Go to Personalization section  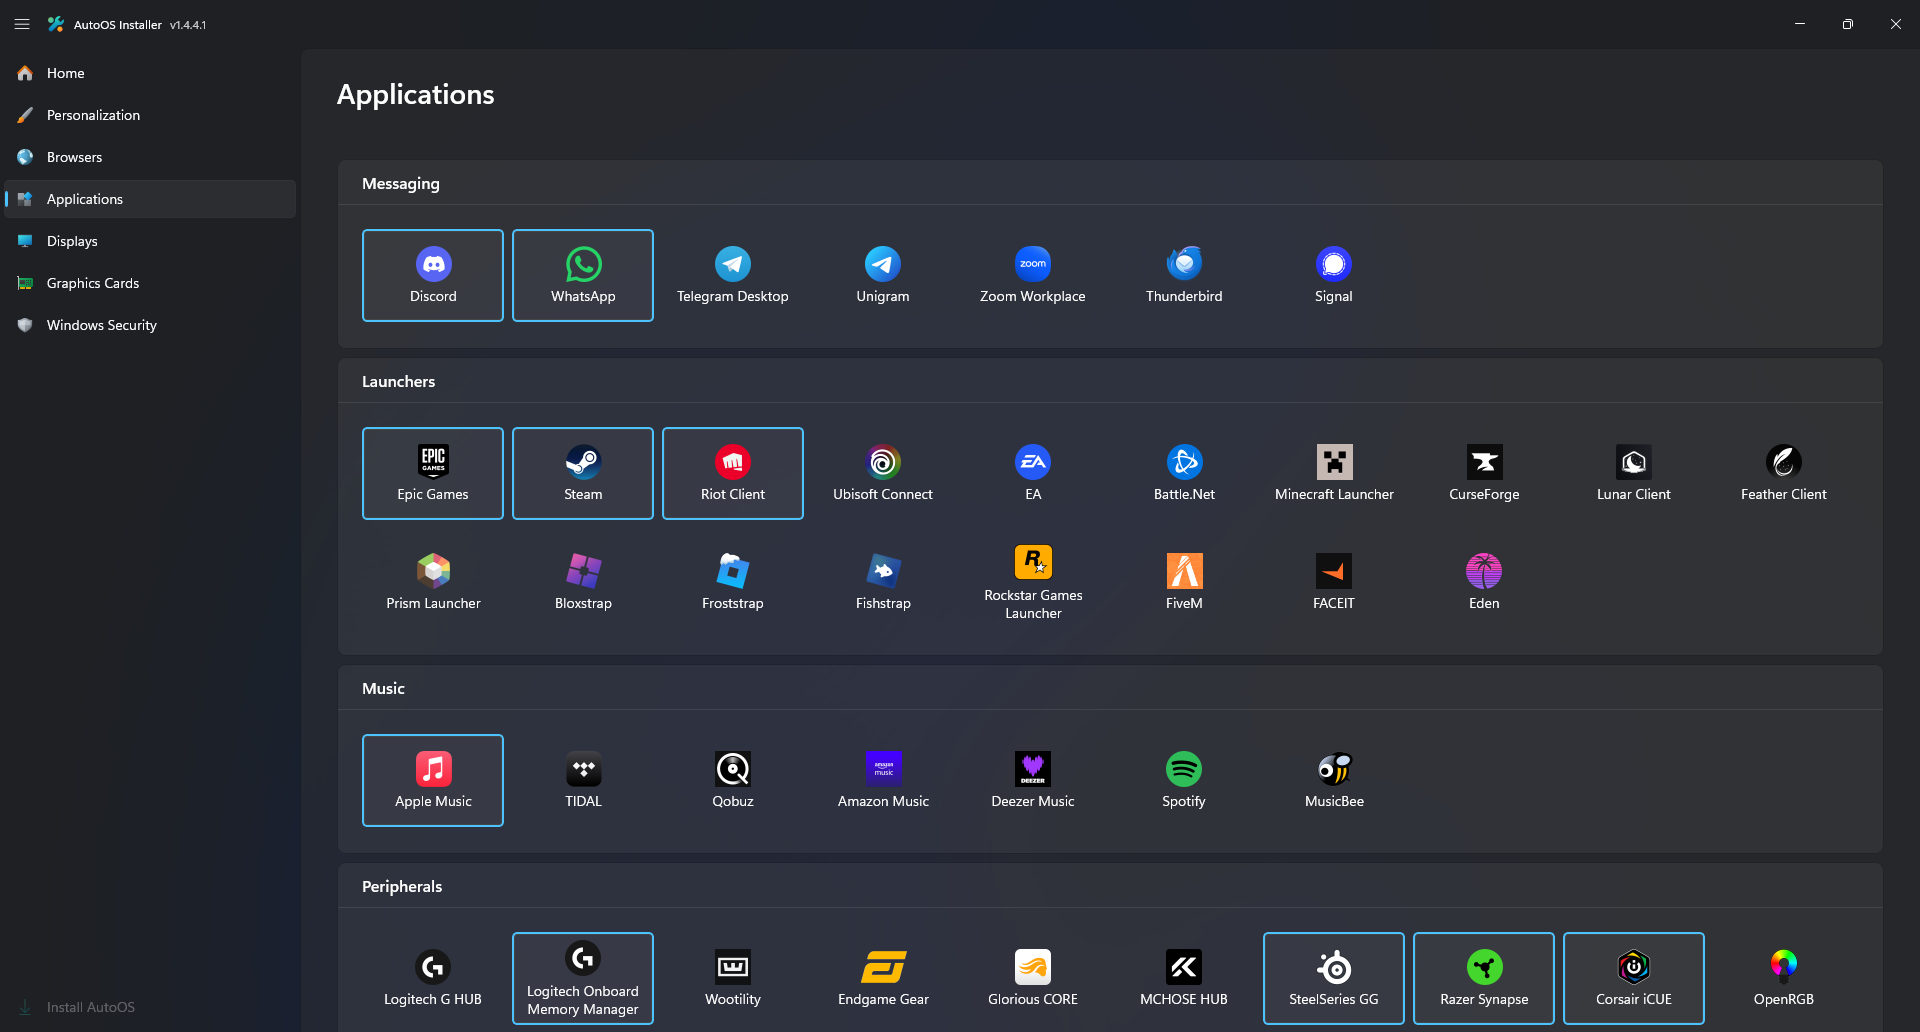click(x=150, y=115)
